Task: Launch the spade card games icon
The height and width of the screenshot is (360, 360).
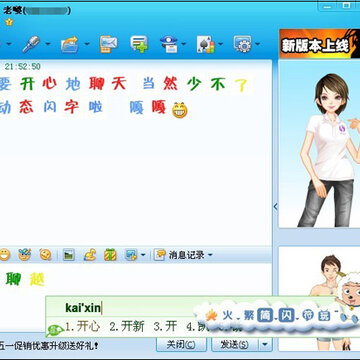Action: click(206, 44)
